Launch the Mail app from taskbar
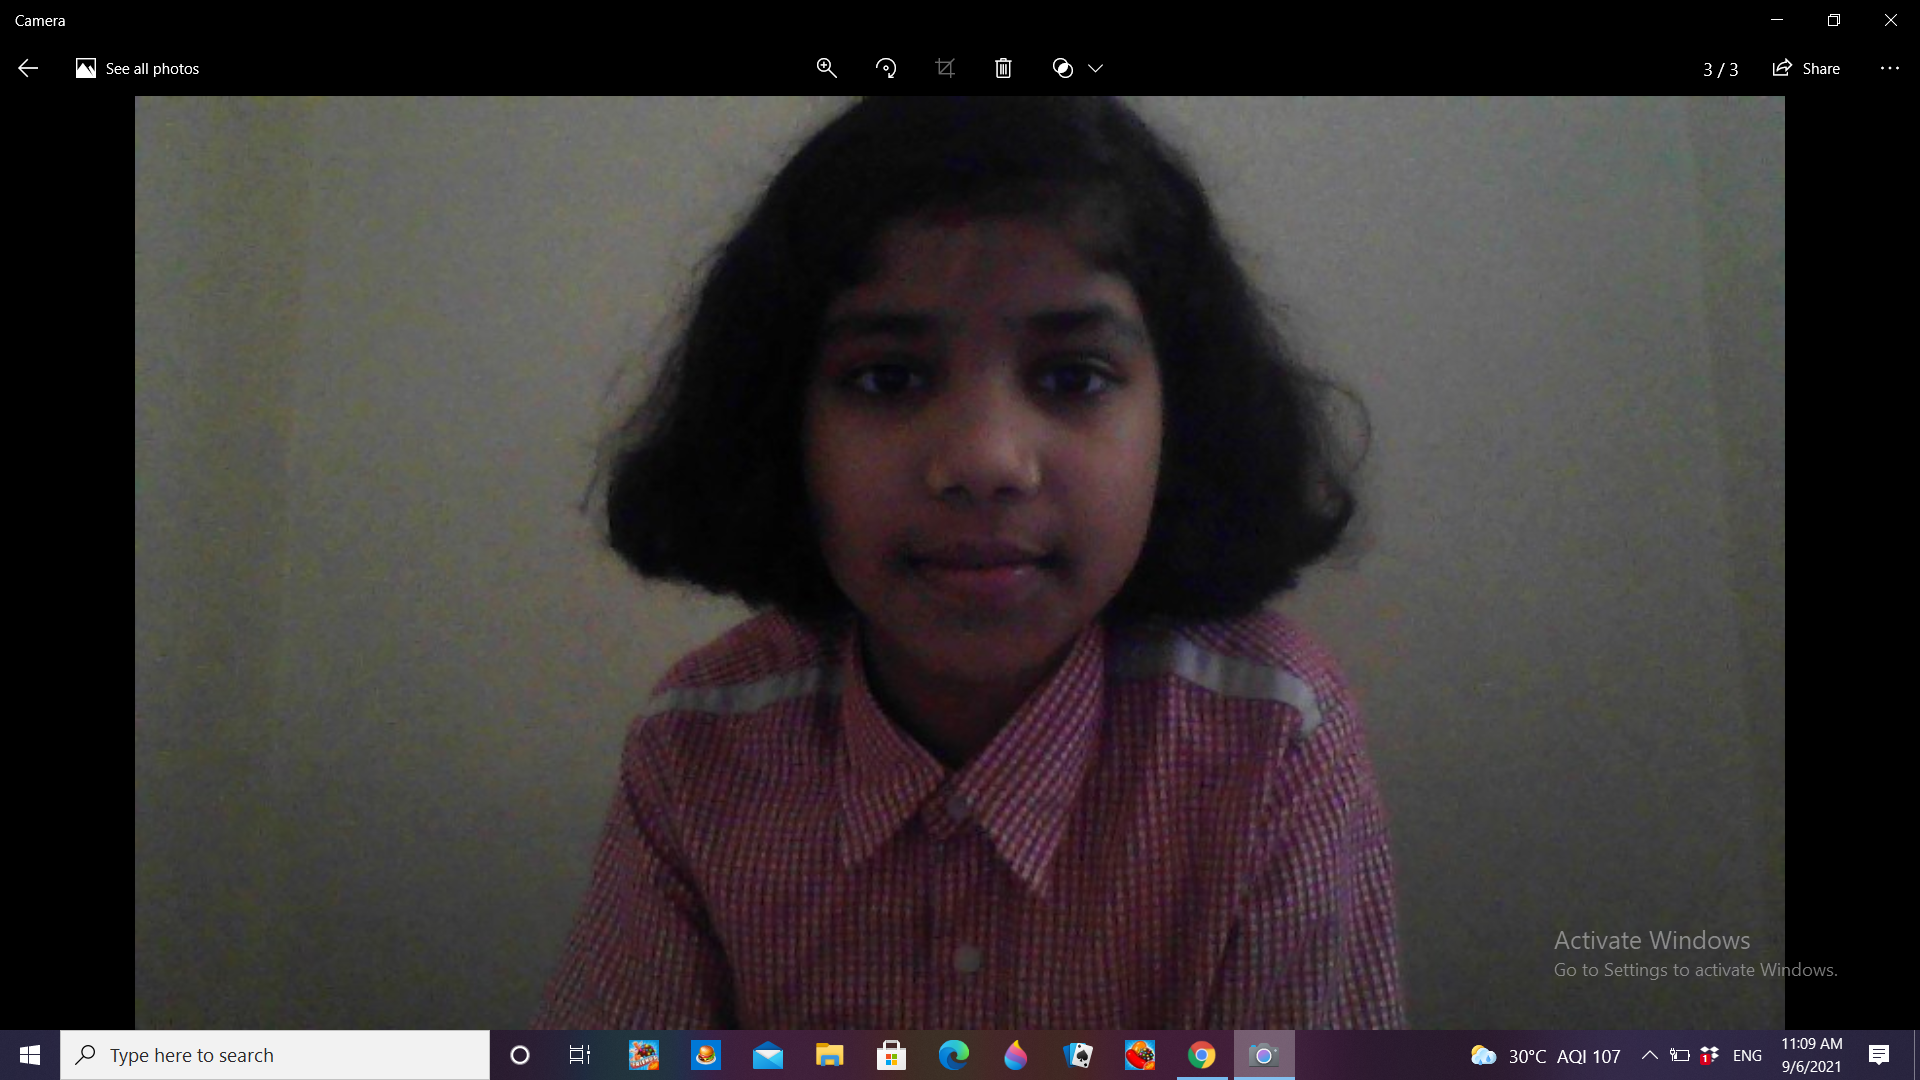 point(768,1055)
